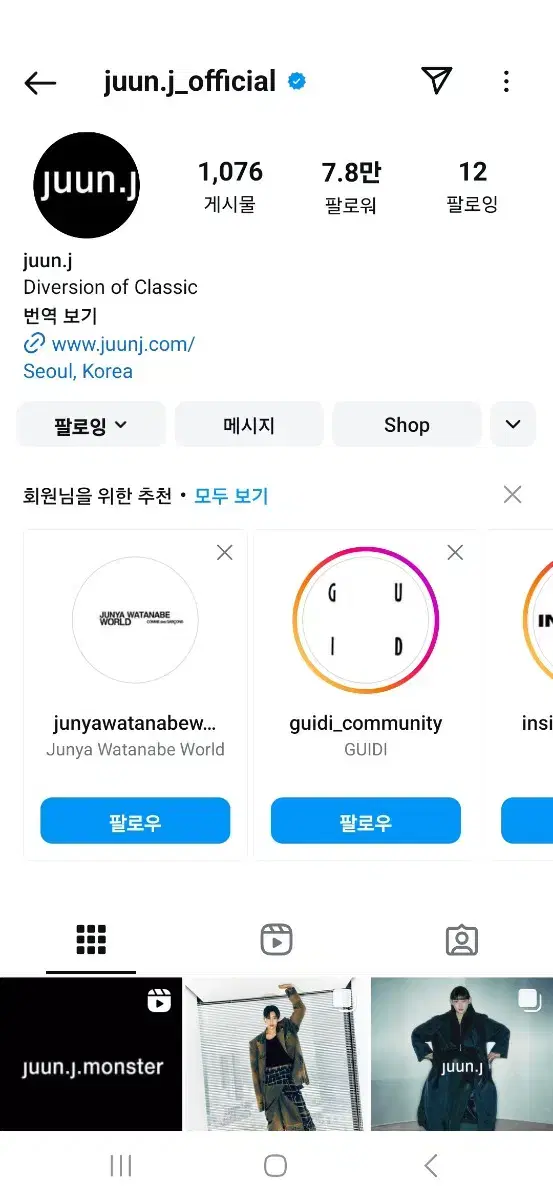Dismiss guidi_community suggestion card
Viewport: 553px width, 1200px height.
(455, 552)
